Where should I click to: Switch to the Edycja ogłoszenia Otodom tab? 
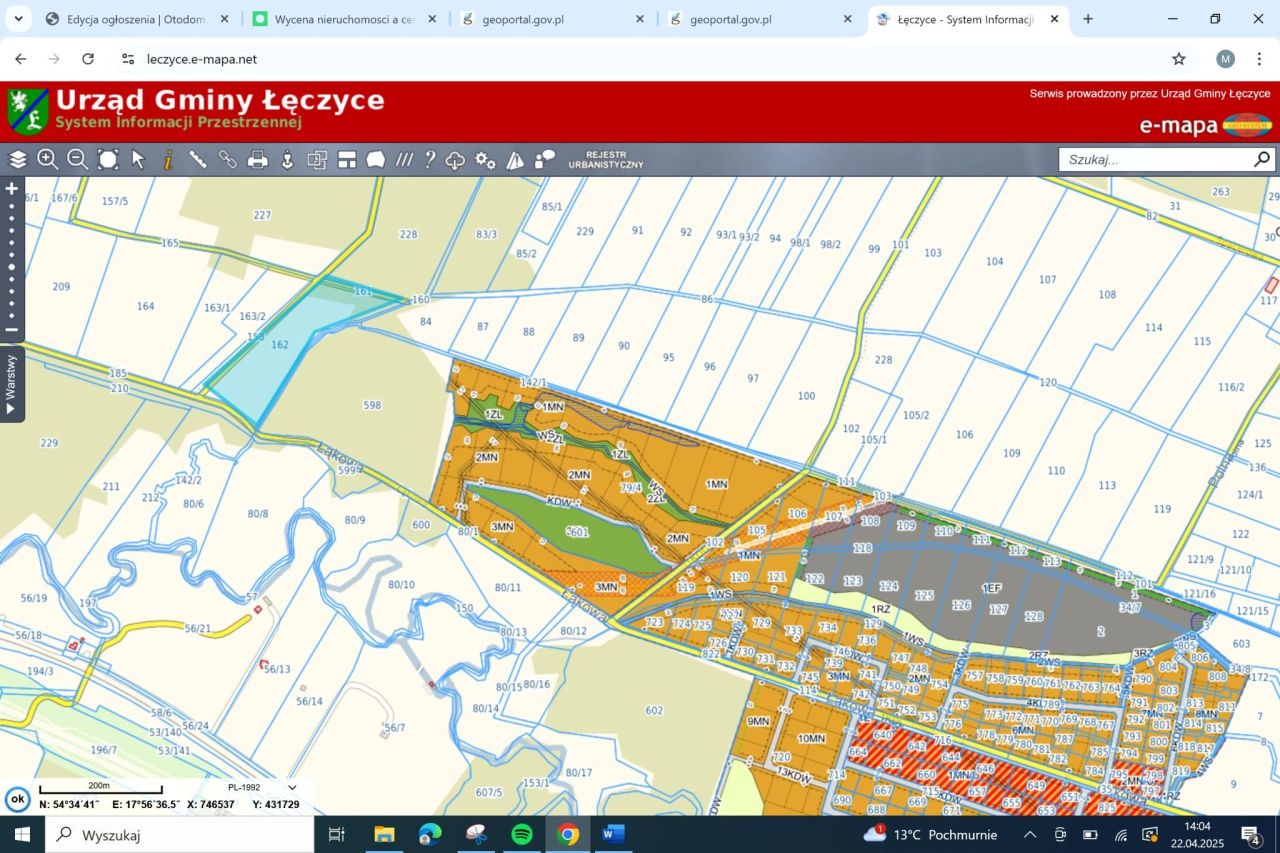tap(136, 19)
